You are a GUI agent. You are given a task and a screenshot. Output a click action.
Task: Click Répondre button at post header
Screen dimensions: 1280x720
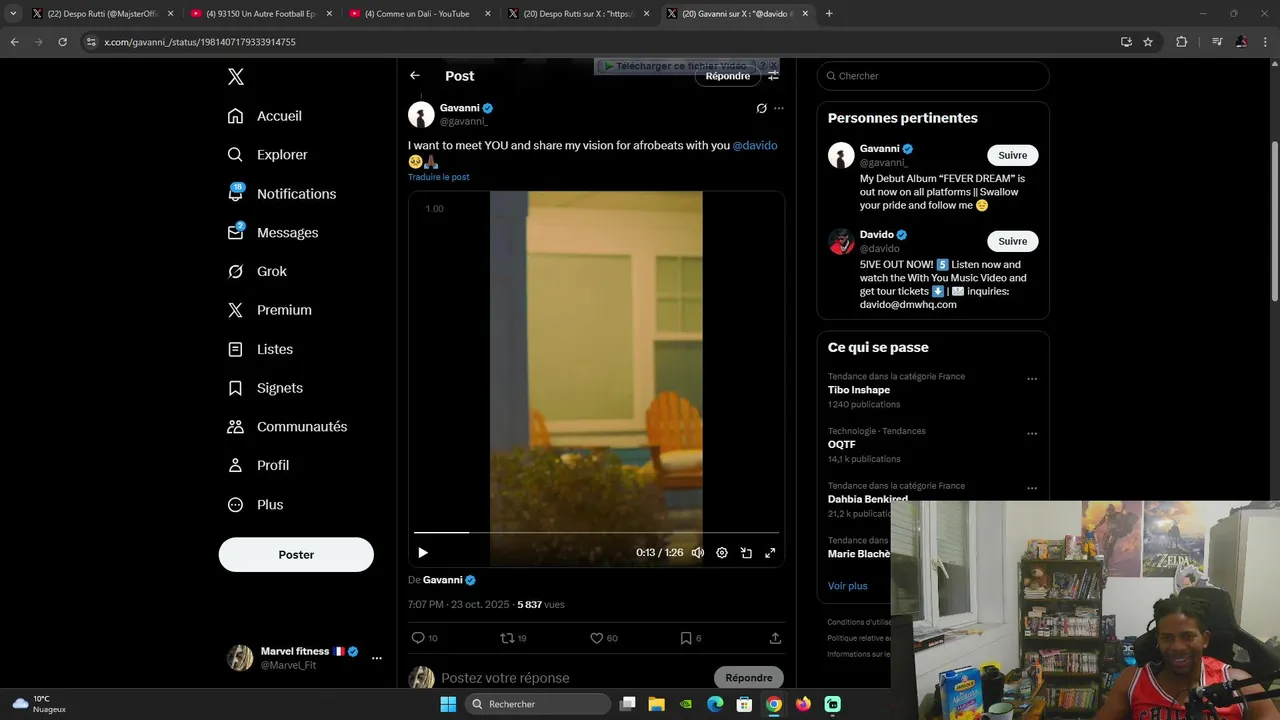pyautogui.click(x=728, y=76)
